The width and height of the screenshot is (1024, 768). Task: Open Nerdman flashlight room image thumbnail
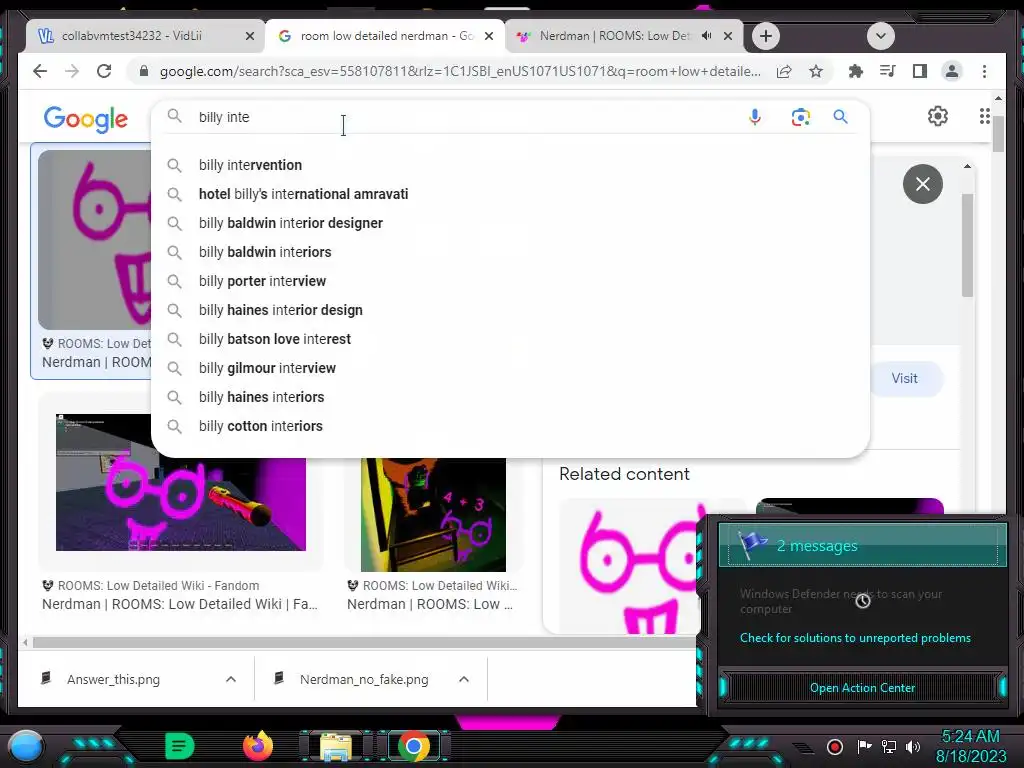[x=180, y=483]
